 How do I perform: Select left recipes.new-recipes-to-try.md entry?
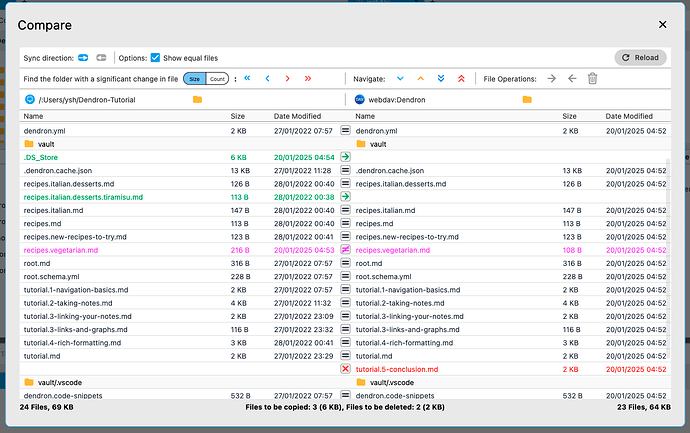[x=75, y=237]
